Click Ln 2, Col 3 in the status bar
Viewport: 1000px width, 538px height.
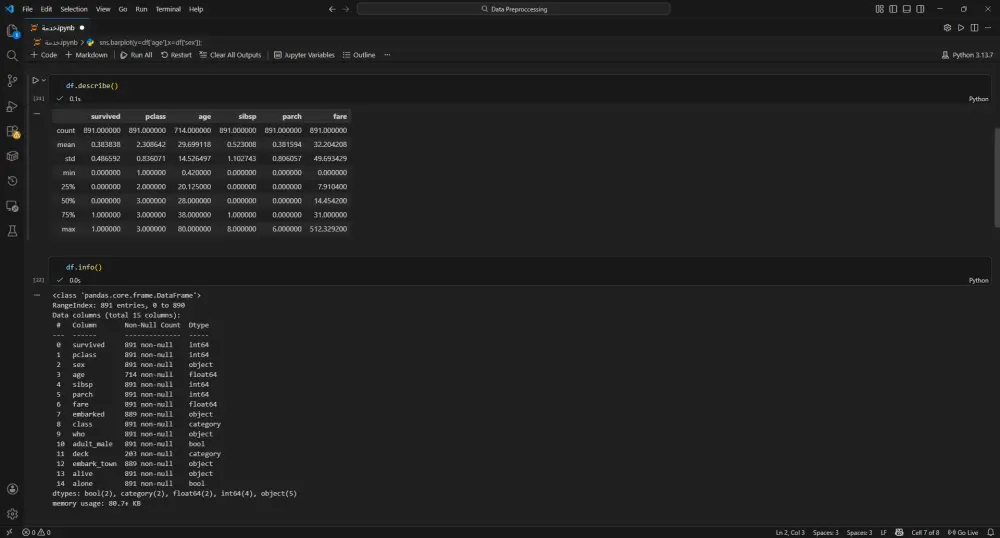click(790, 532)
